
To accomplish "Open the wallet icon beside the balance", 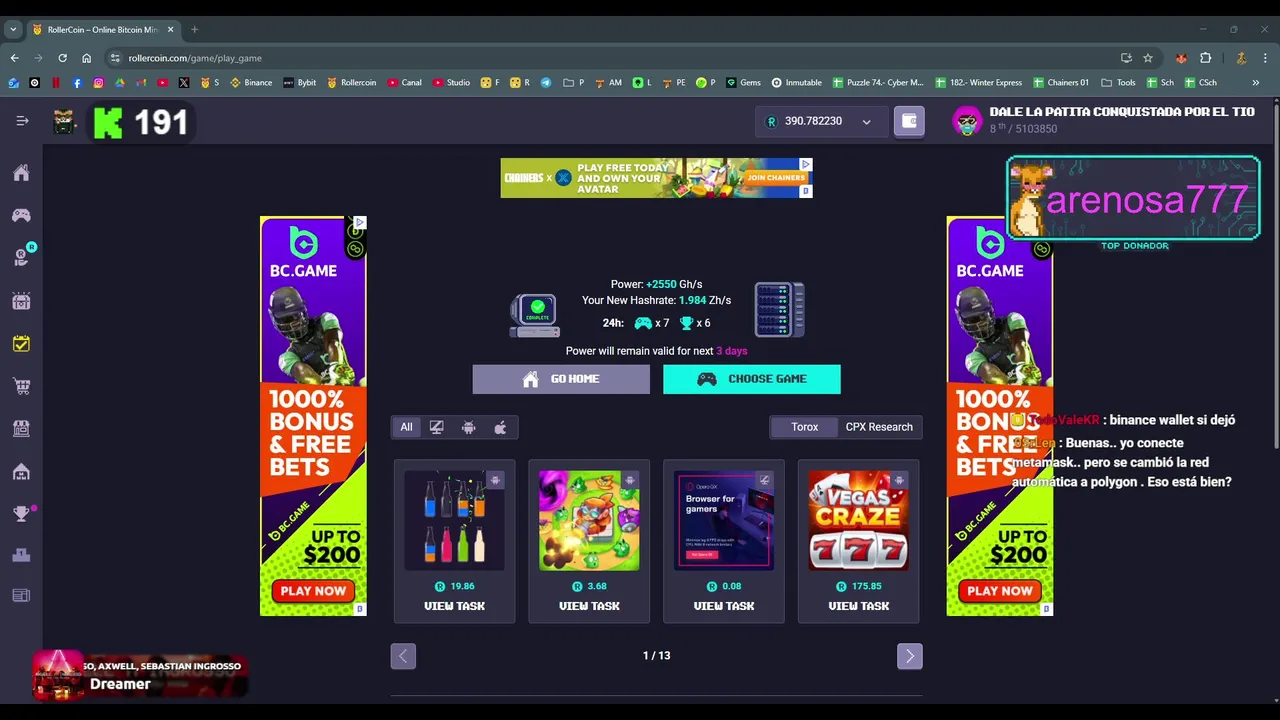I will coord(909,121).
